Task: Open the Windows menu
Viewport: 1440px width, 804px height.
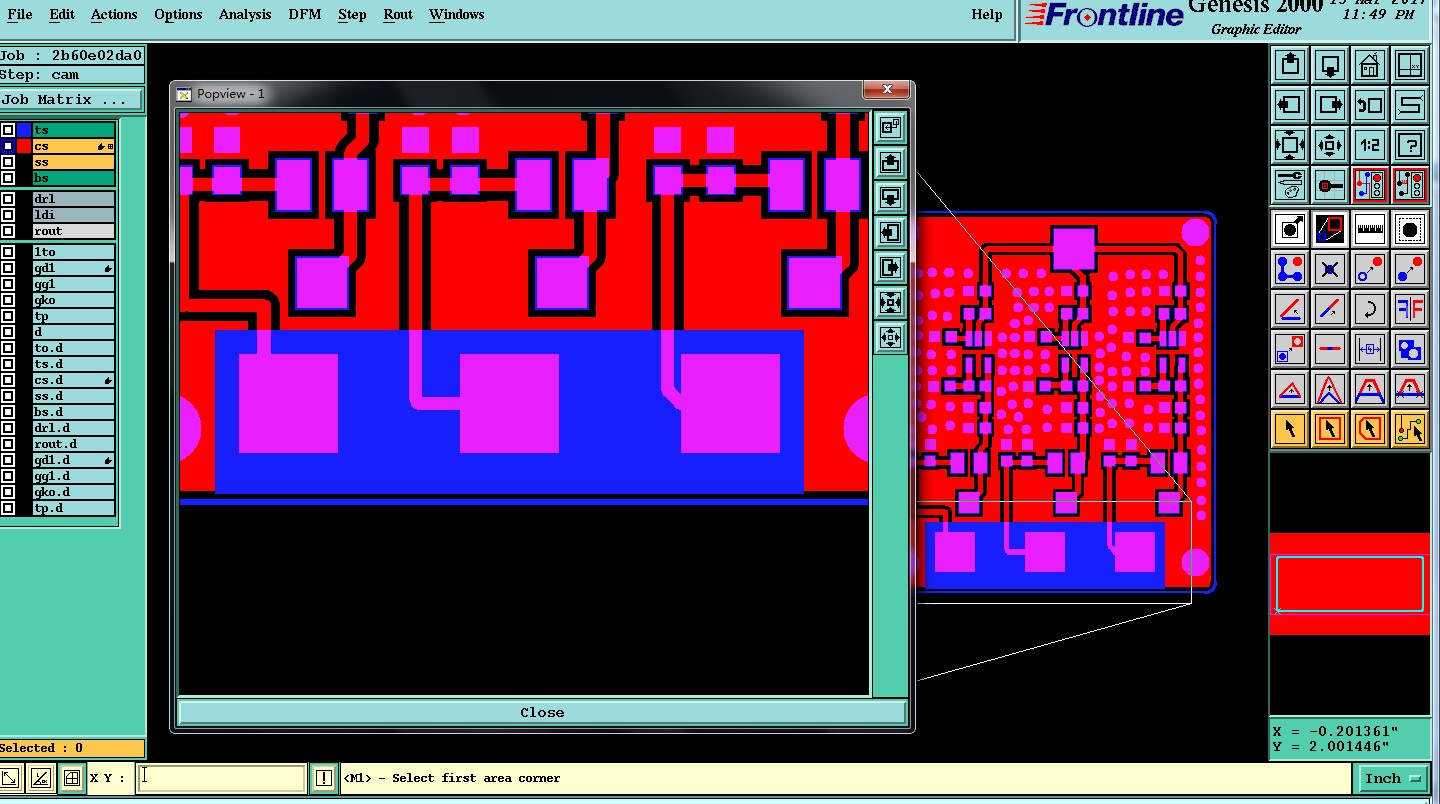Action: (456, 14)
